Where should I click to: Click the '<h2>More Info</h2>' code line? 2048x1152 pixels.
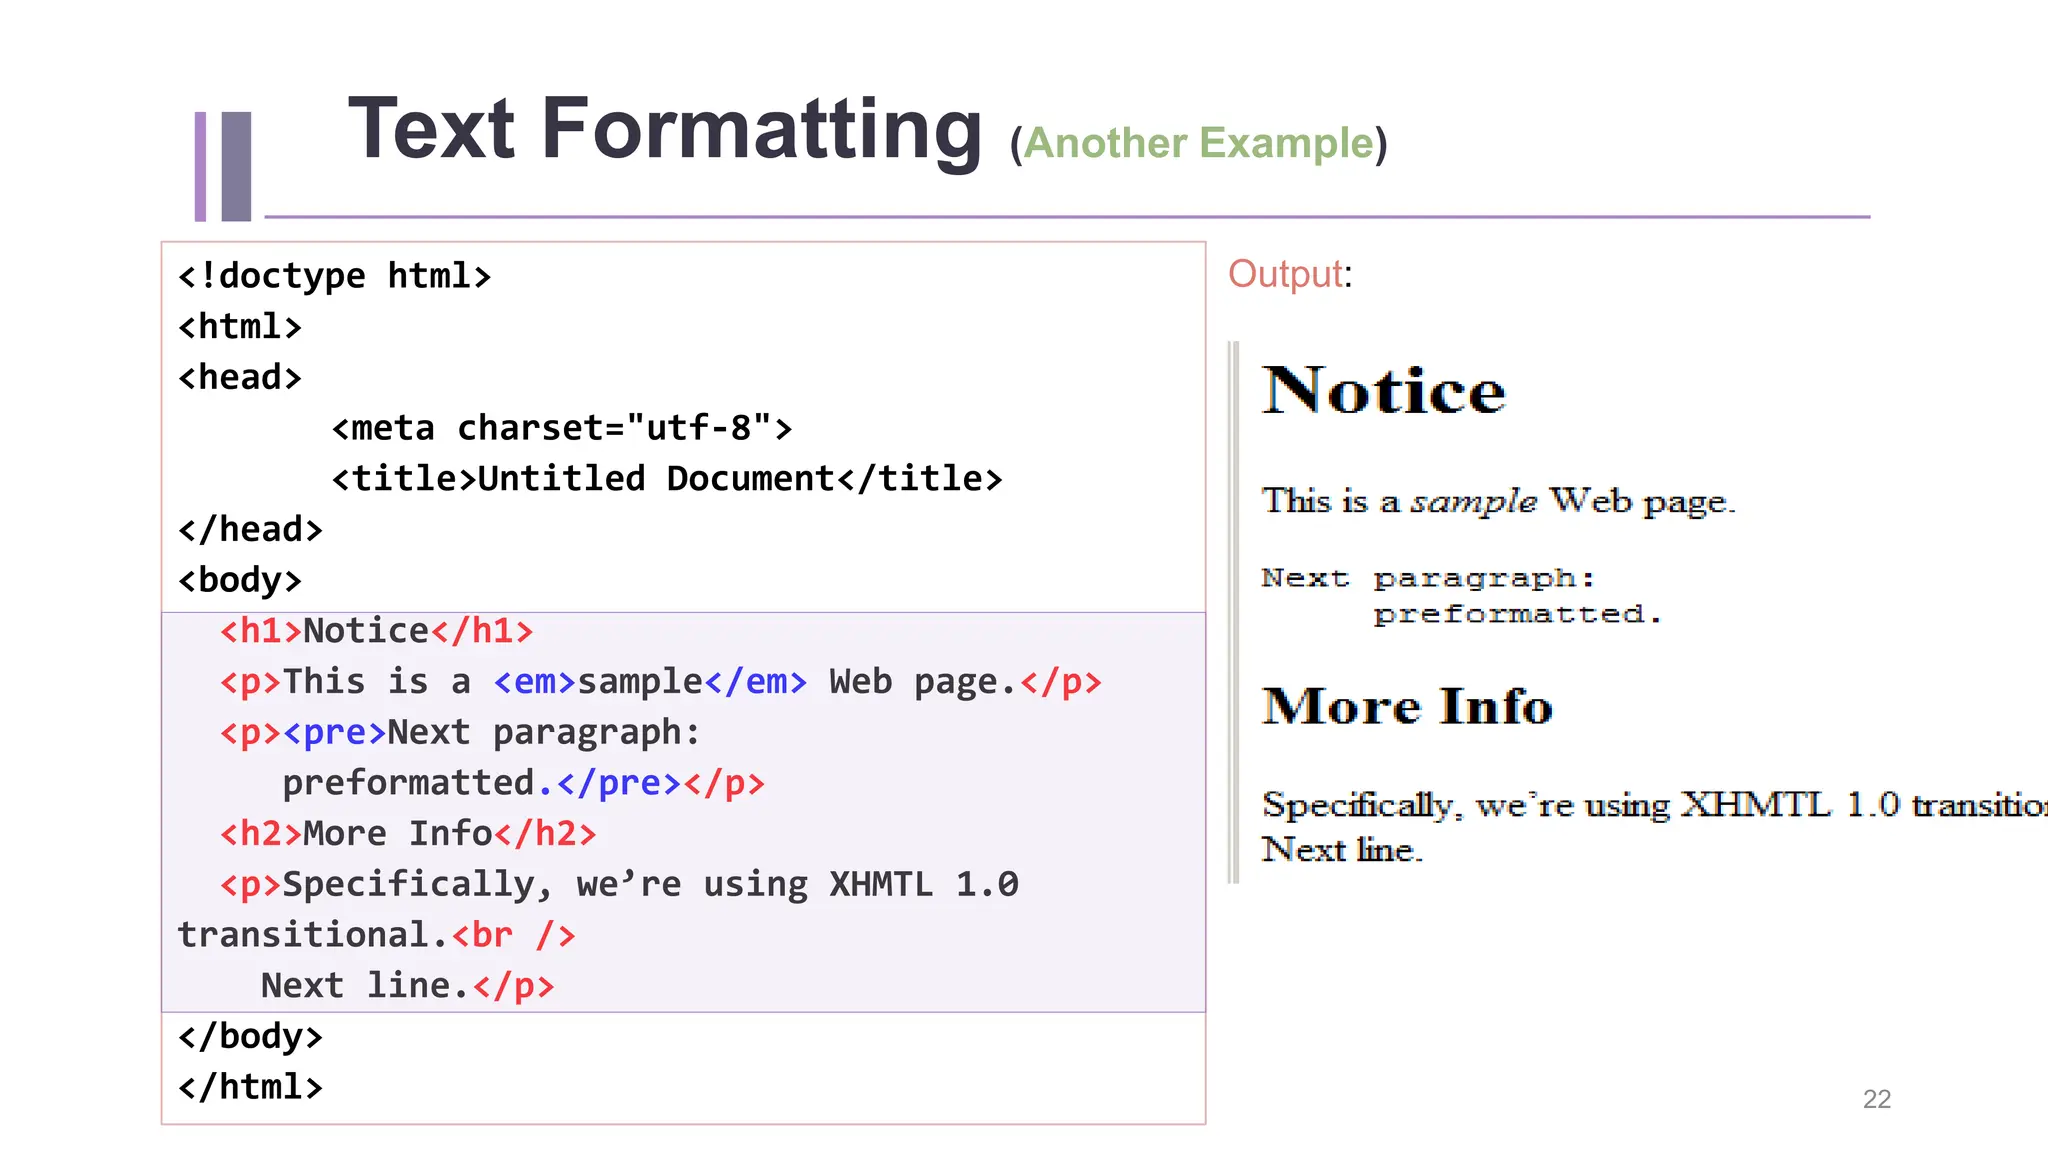(x=408, y=834)
